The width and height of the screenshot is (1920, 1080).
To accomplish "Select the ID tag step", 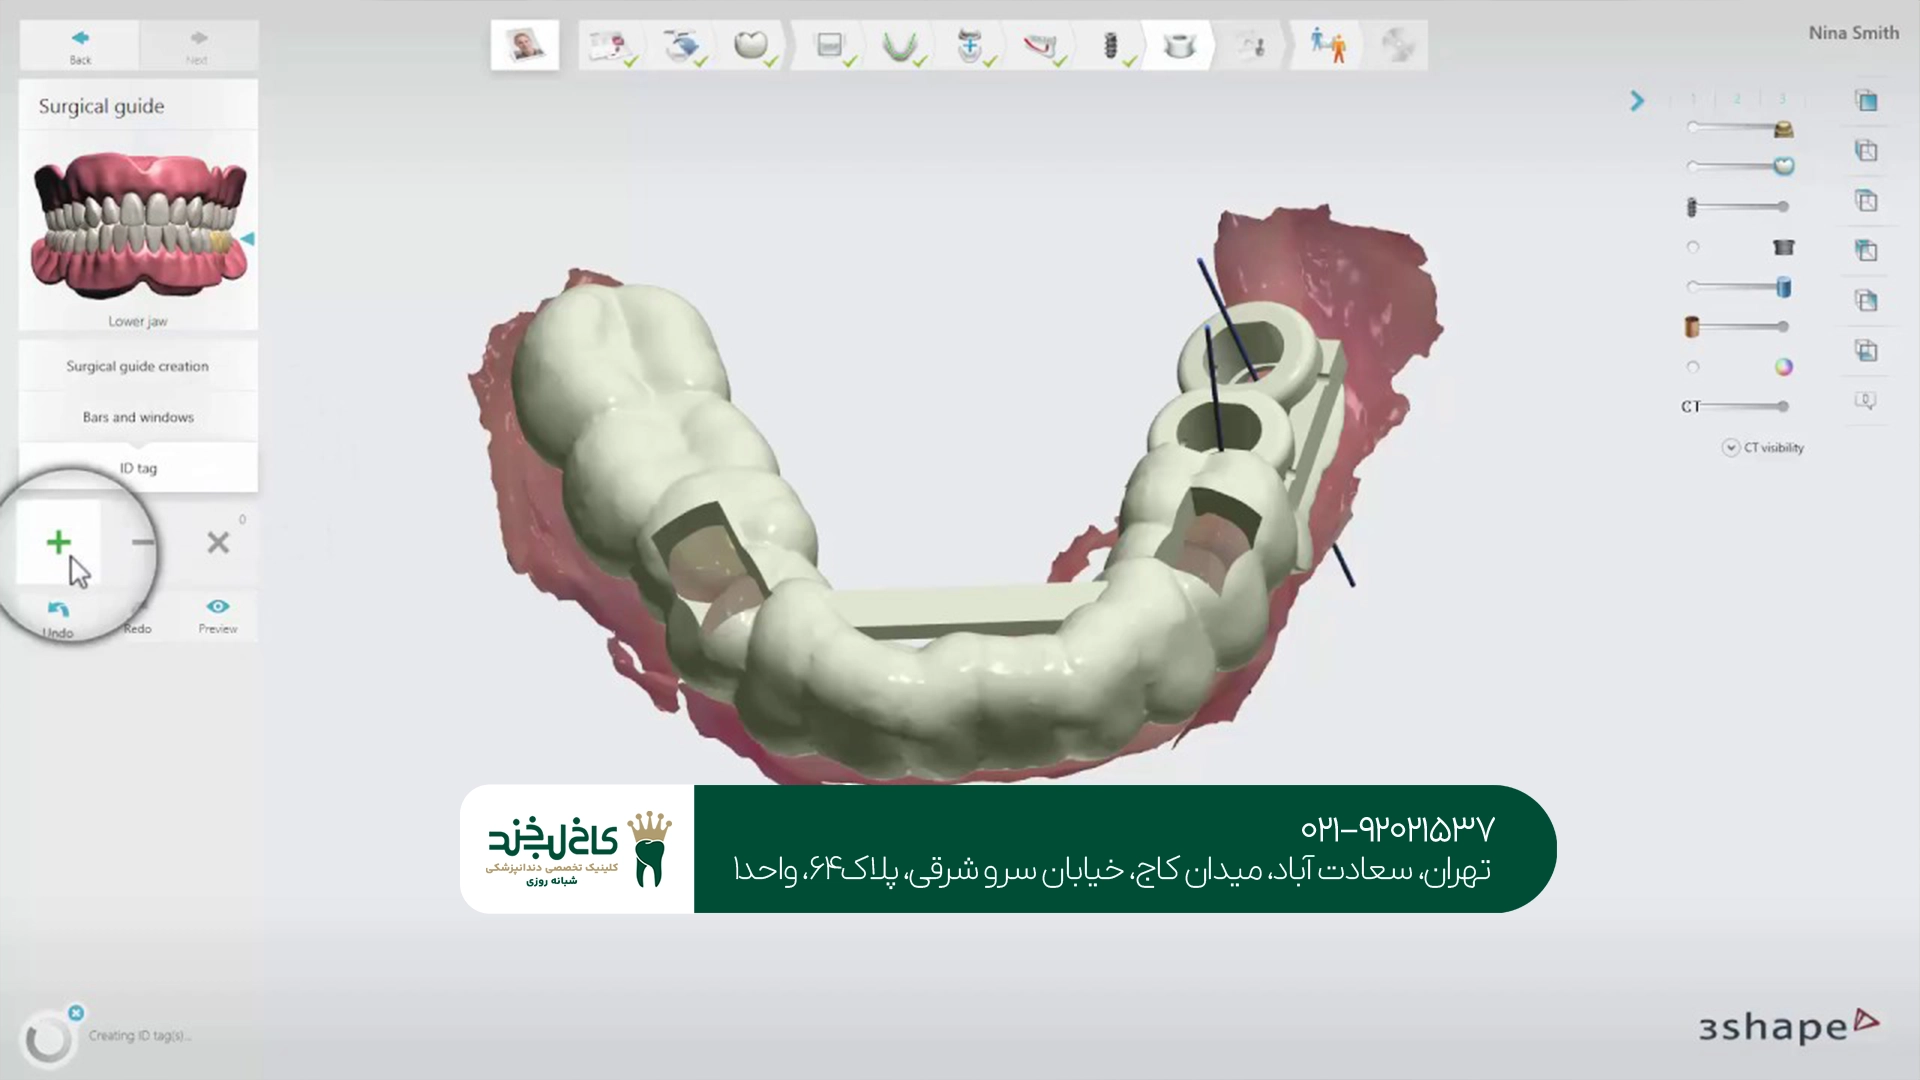I will 138,467.
